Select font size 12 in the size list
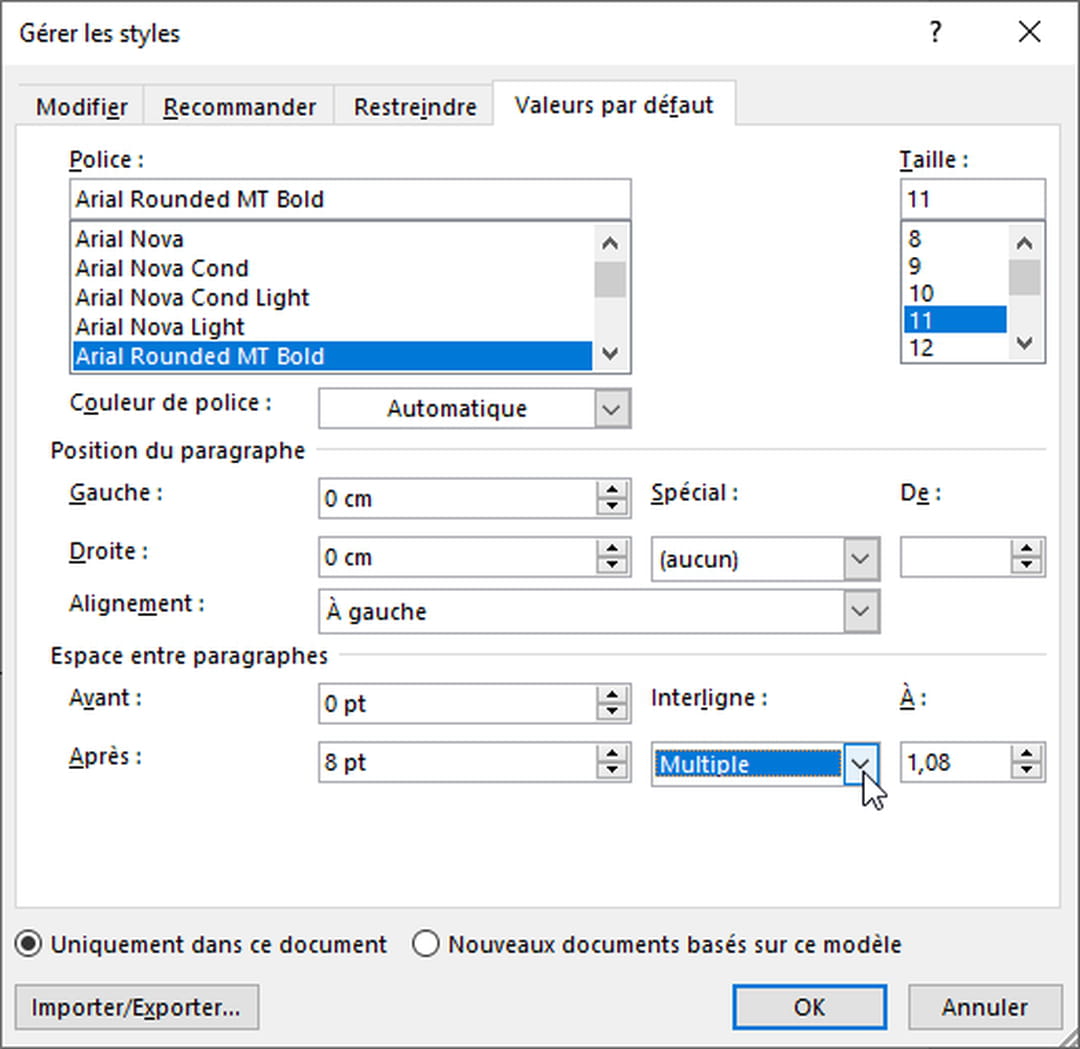 921,347
